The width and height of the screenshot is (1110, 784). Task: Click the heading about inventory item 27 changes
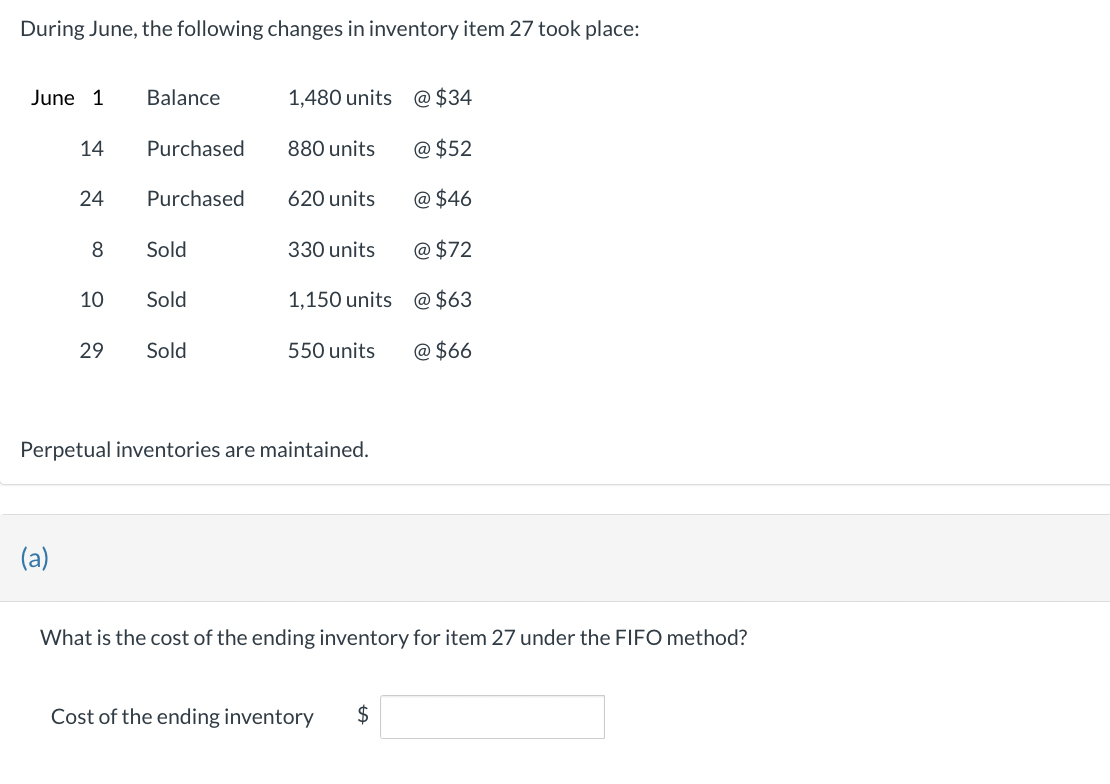pyautogui.click(x=328, y=28)
